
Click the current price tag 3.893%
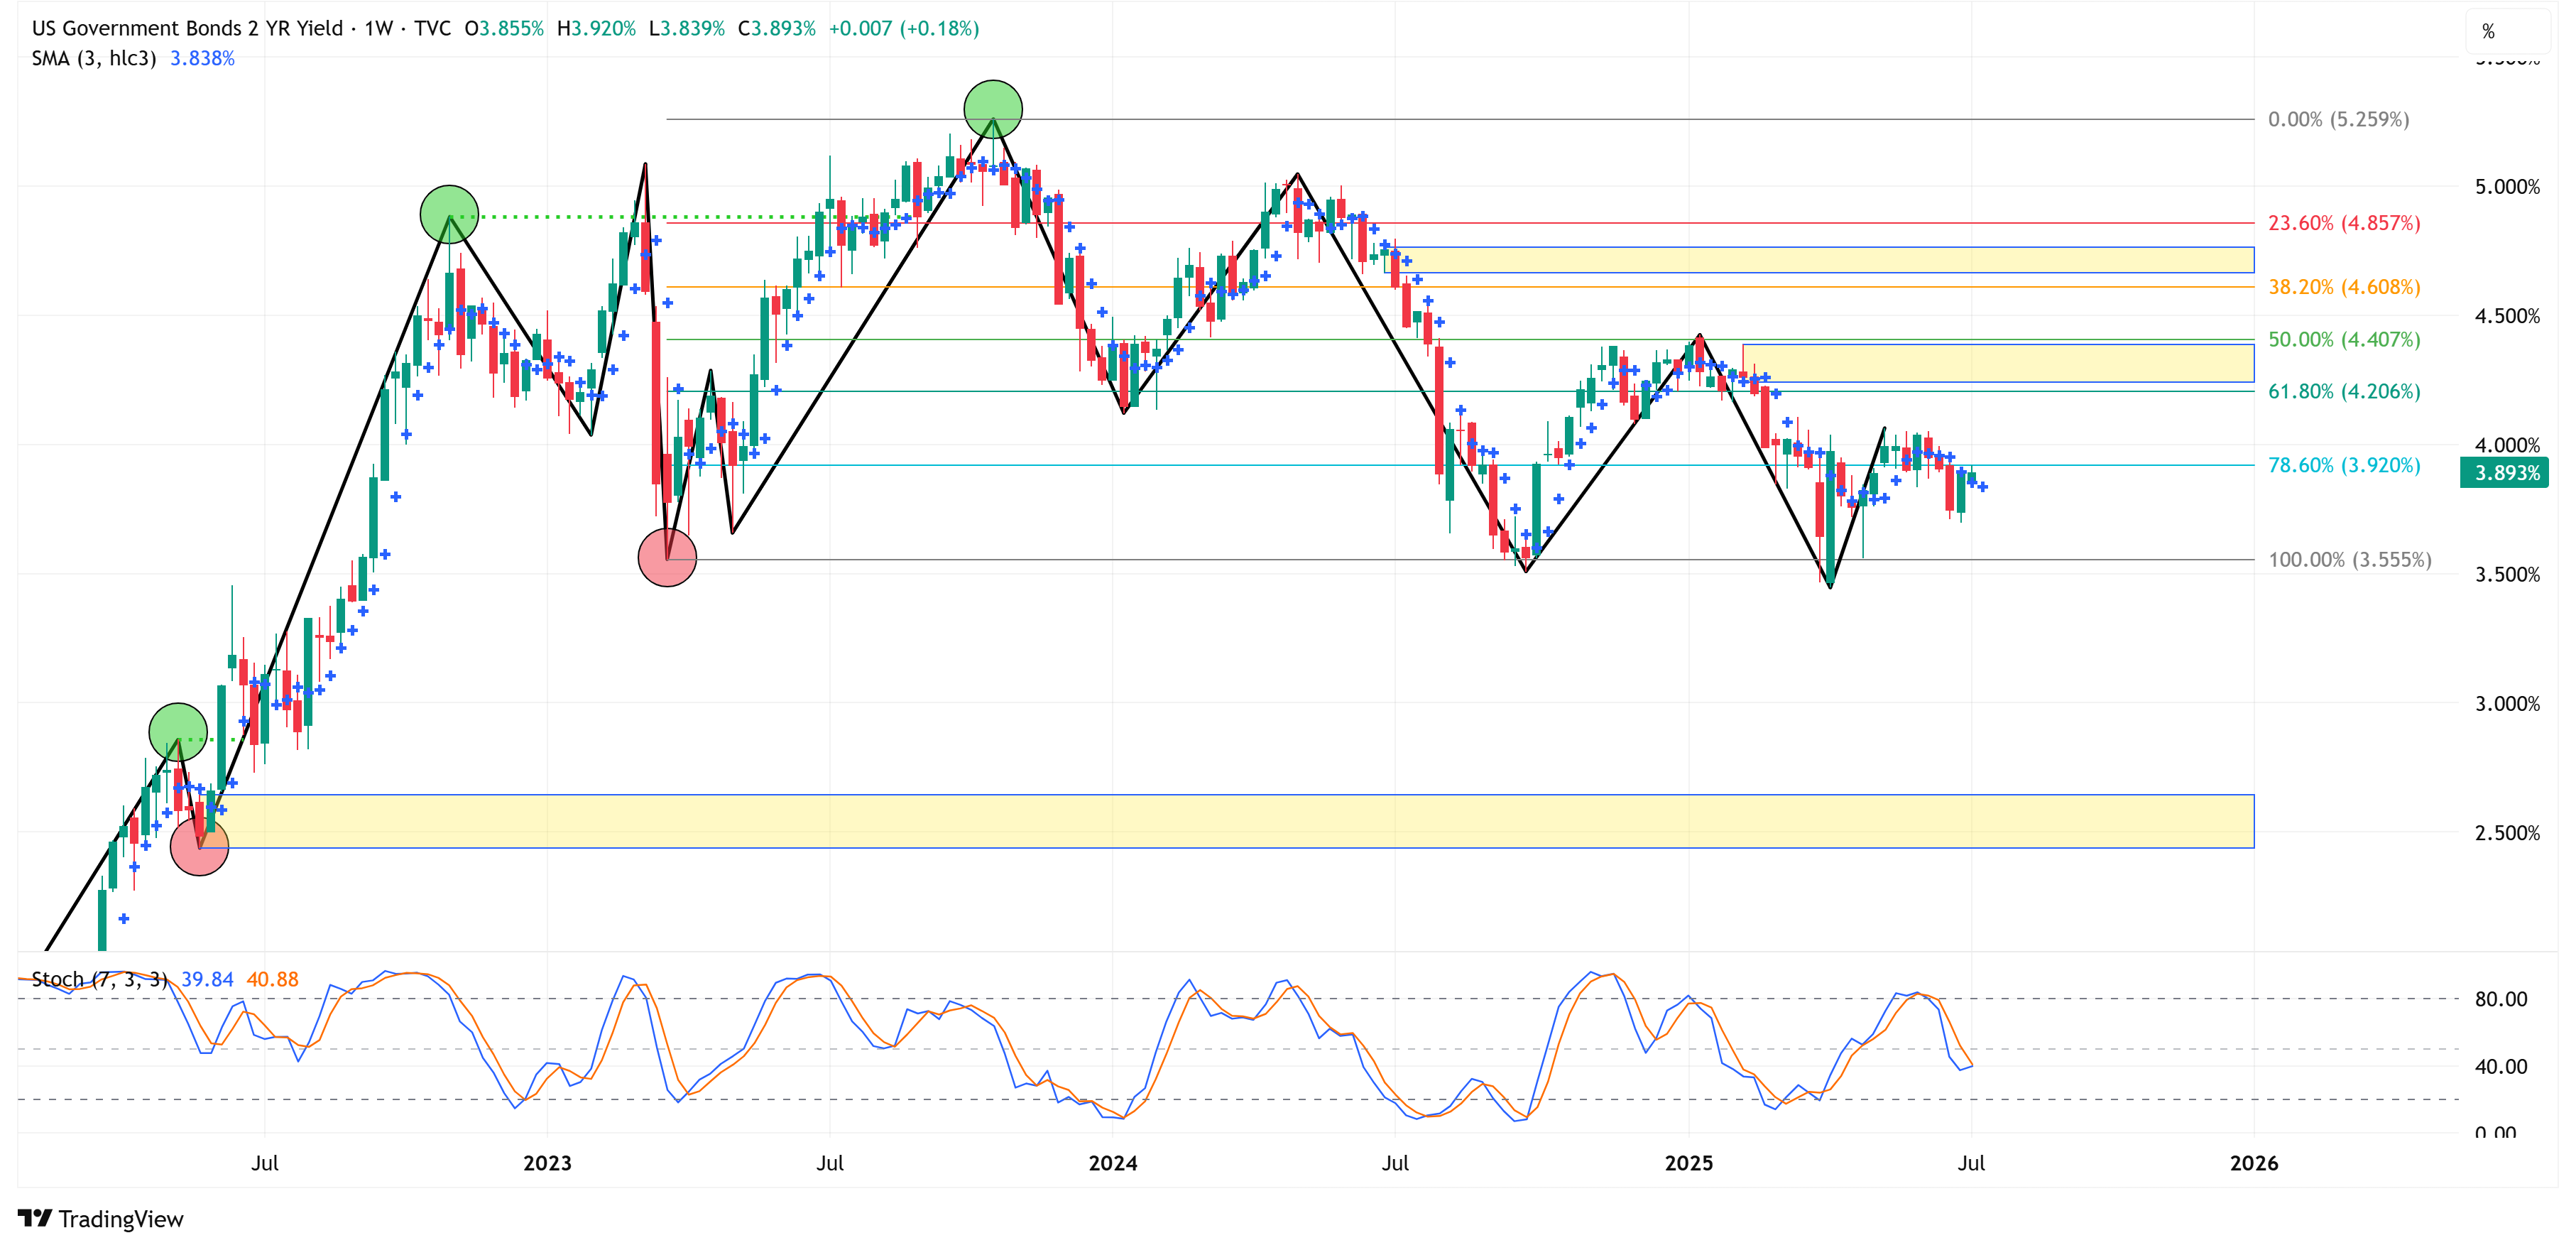(2506, 473)
